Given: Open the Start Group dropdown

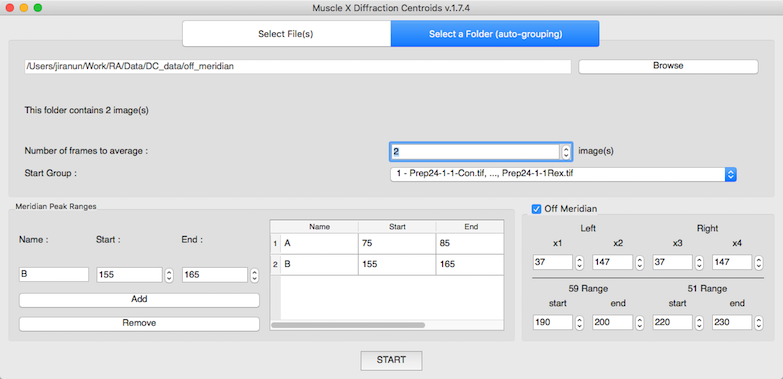Looking at the screenshot, I should pyautogui.click(x=563, y=174).
